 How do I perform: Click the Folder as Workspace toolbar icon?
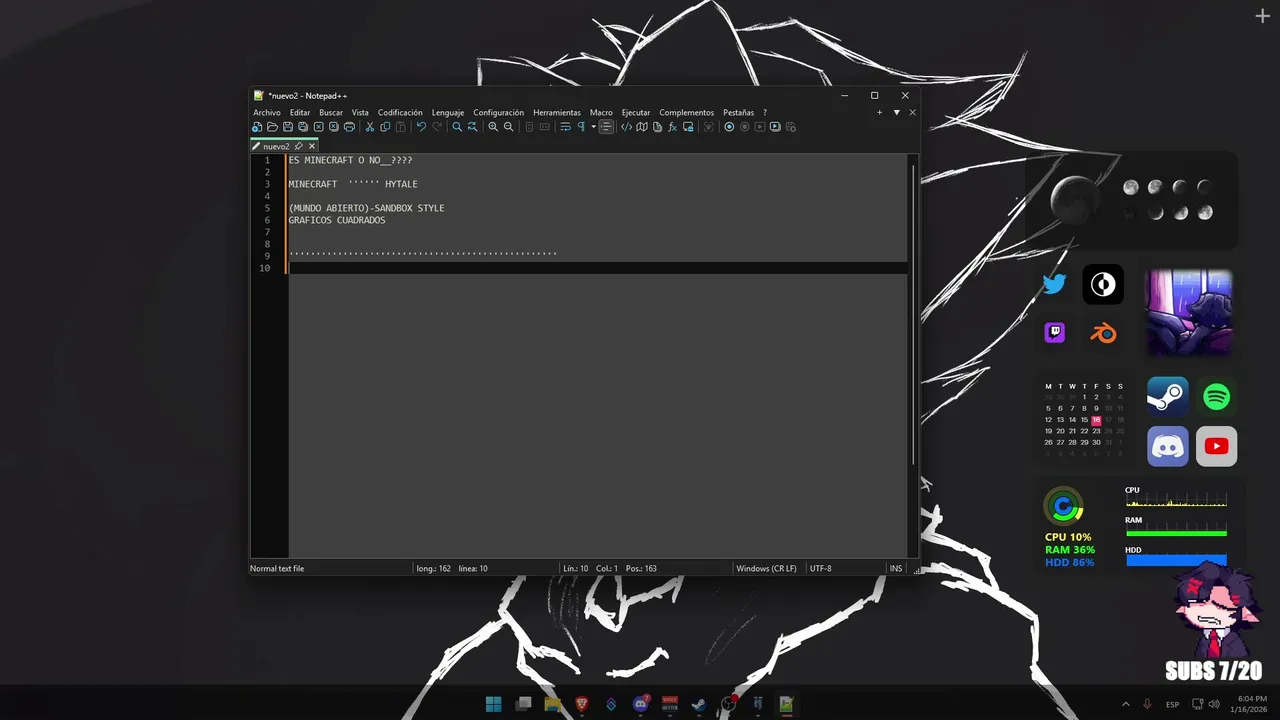pos(688,127)
